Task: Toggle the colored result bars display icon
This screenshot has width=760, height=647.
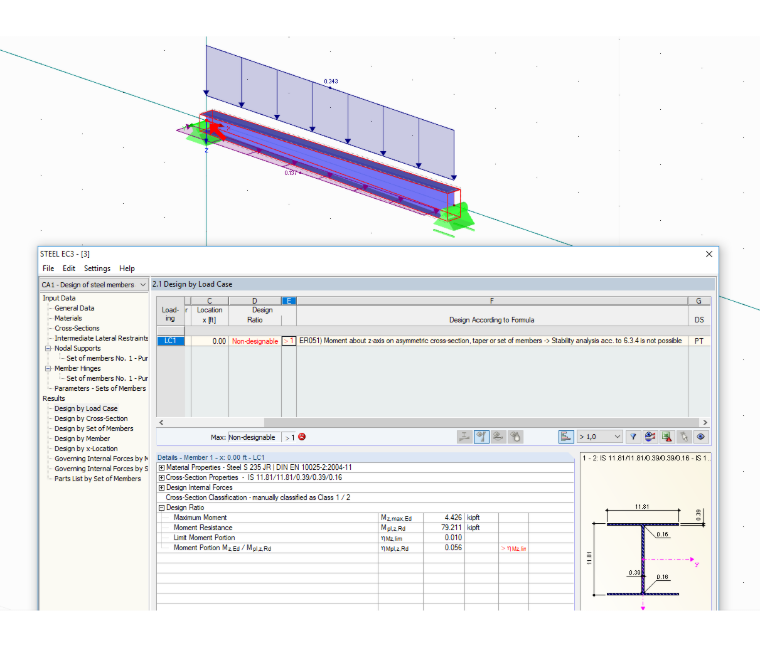Action: click(x=566, y=437)
